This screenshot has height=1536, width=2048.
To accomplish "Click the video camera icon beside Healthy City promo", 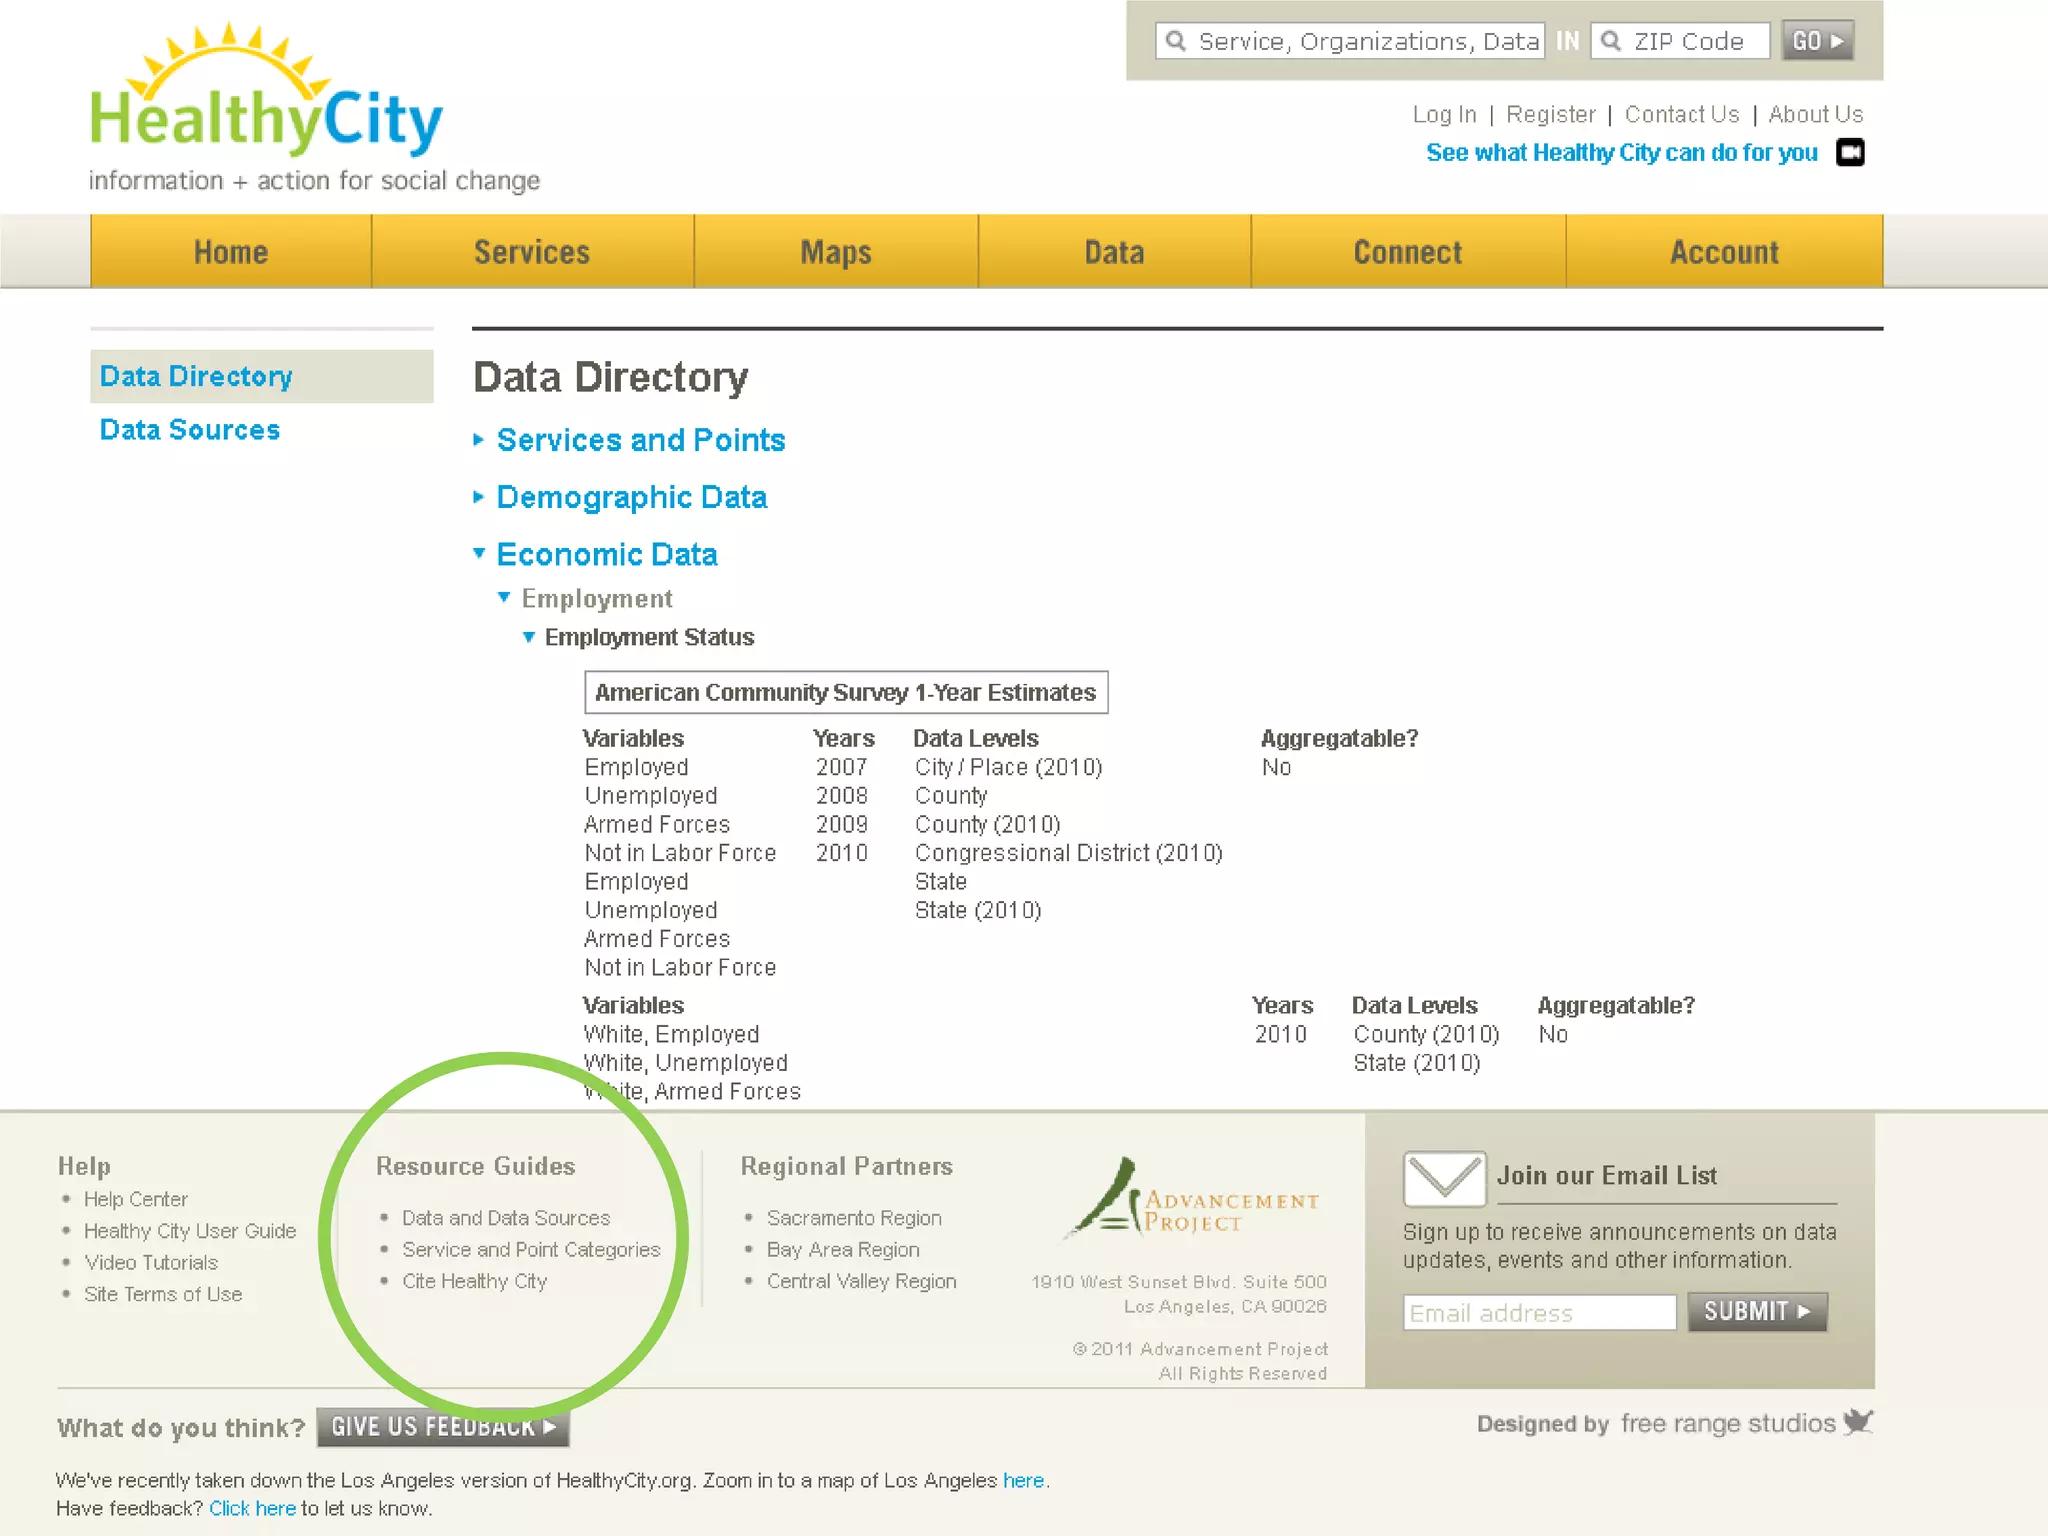I will [1850, 153].
